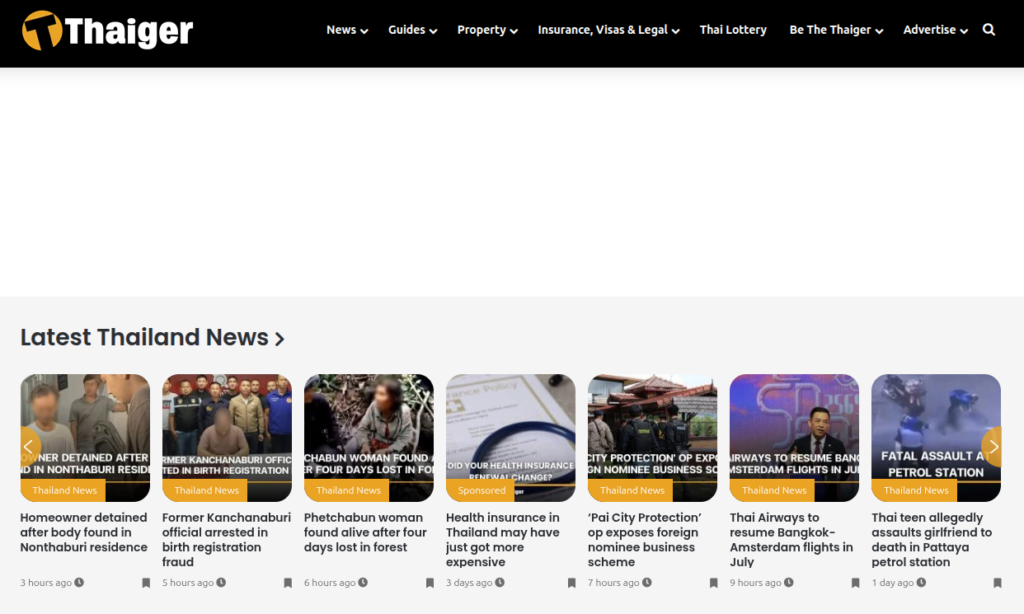Click Thailand News tag on Phetchabun card
This screenshot has height=614, width=1024.
click(346, 491)
